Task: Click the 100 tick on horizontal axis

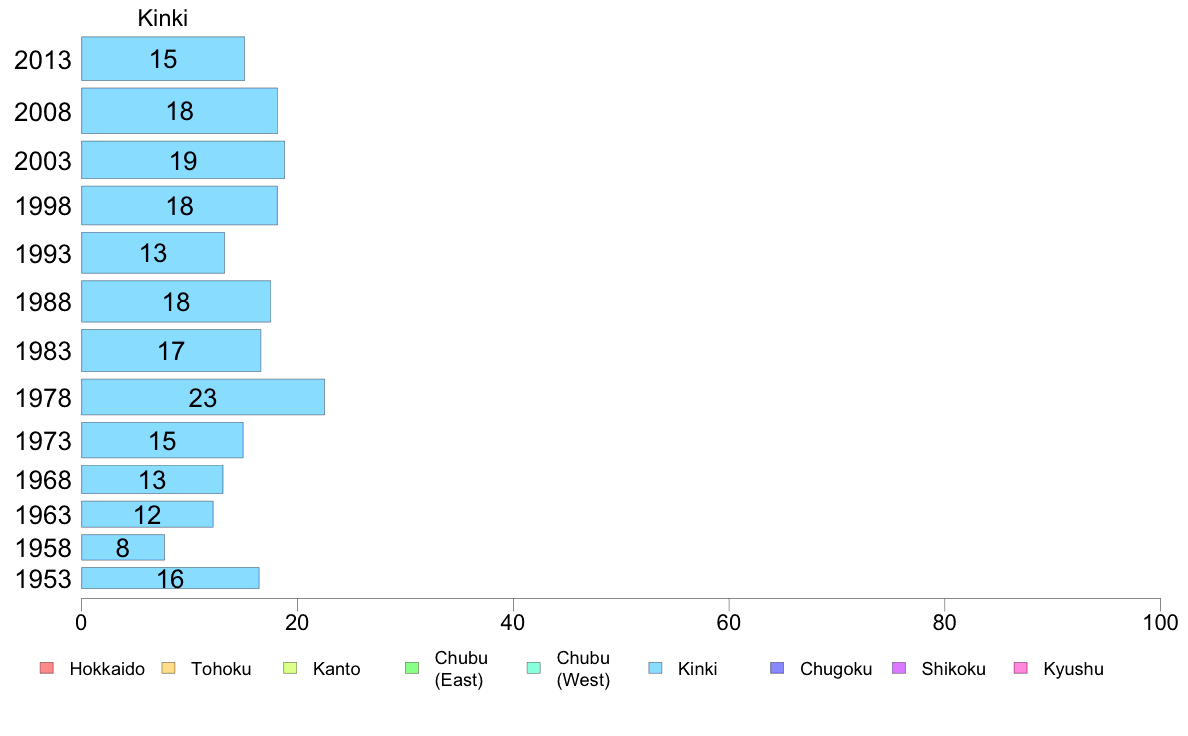Action: tap(1160, 622)
